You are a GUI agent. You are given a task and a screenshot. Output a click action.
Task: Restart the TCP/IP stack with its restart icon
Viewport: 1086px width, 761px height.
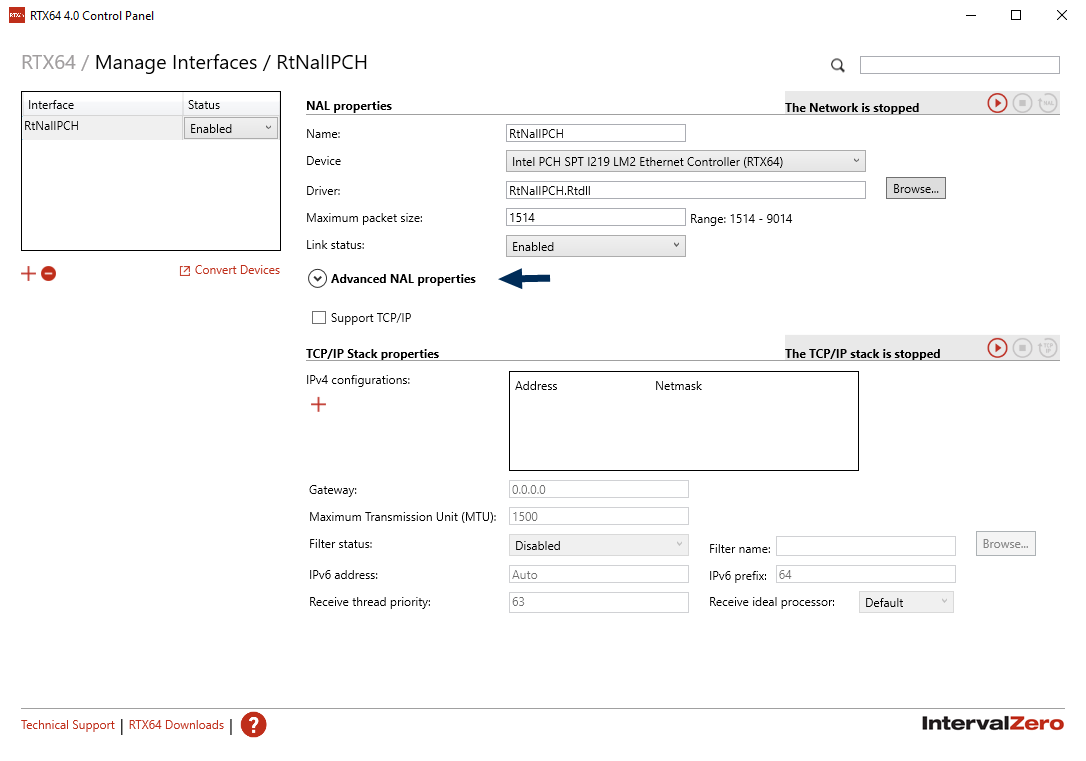[1047, 348]
